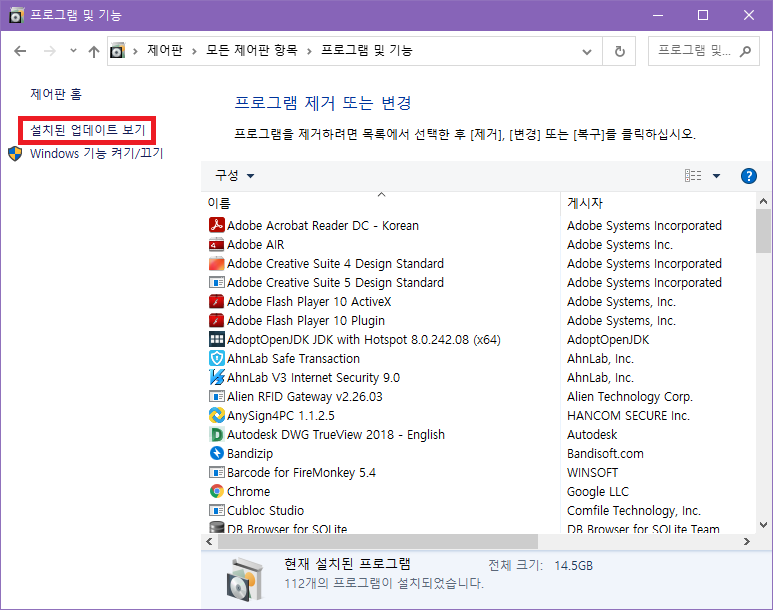Click the 프로그램 및 기능 search field
Image resolution: width=773 pixels, height=610 pixels.
tap(703, 51)
